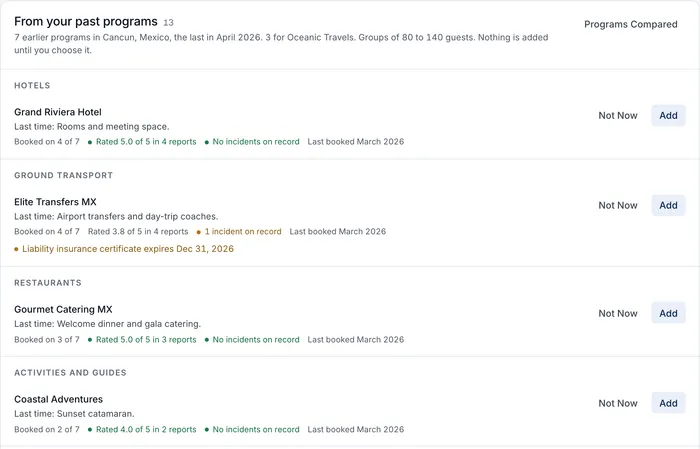This screenshot has width=700, height=449.
Task: Click 'Last booked March 2026' for Elite Transfers MX
Action: click(338, 231)
